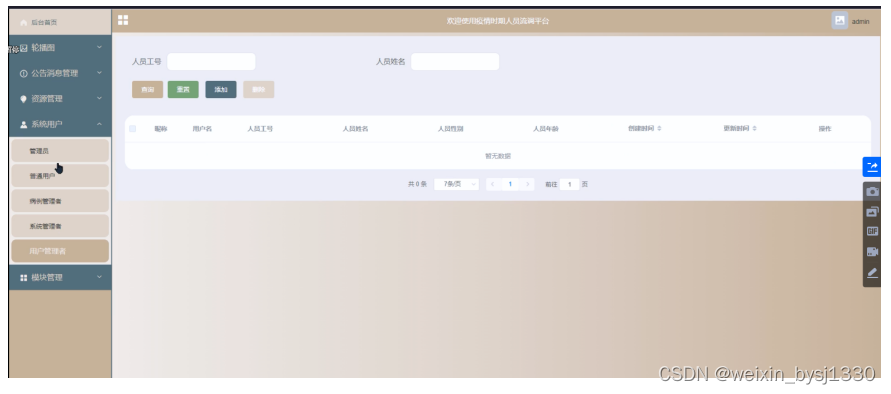Click the video recorder icon
This screenshot has width=891, height=394.
coord(872,251)
